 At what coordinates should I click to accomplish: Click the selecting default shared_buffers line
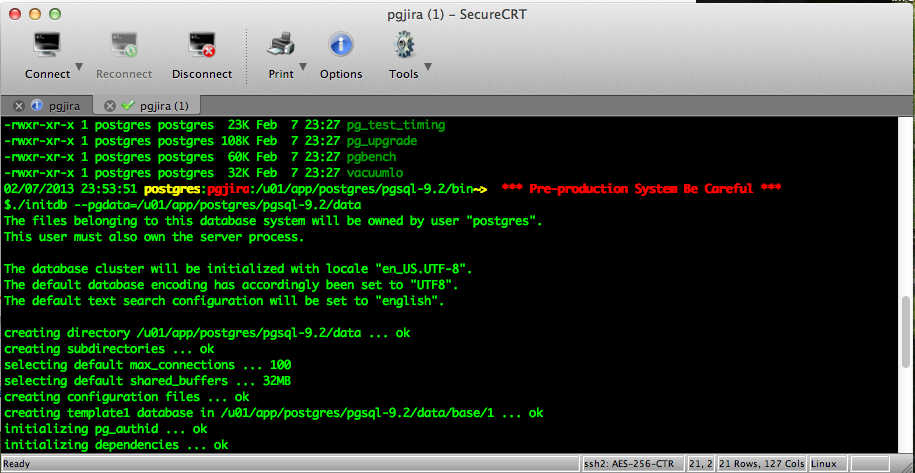tap(147, 381)
